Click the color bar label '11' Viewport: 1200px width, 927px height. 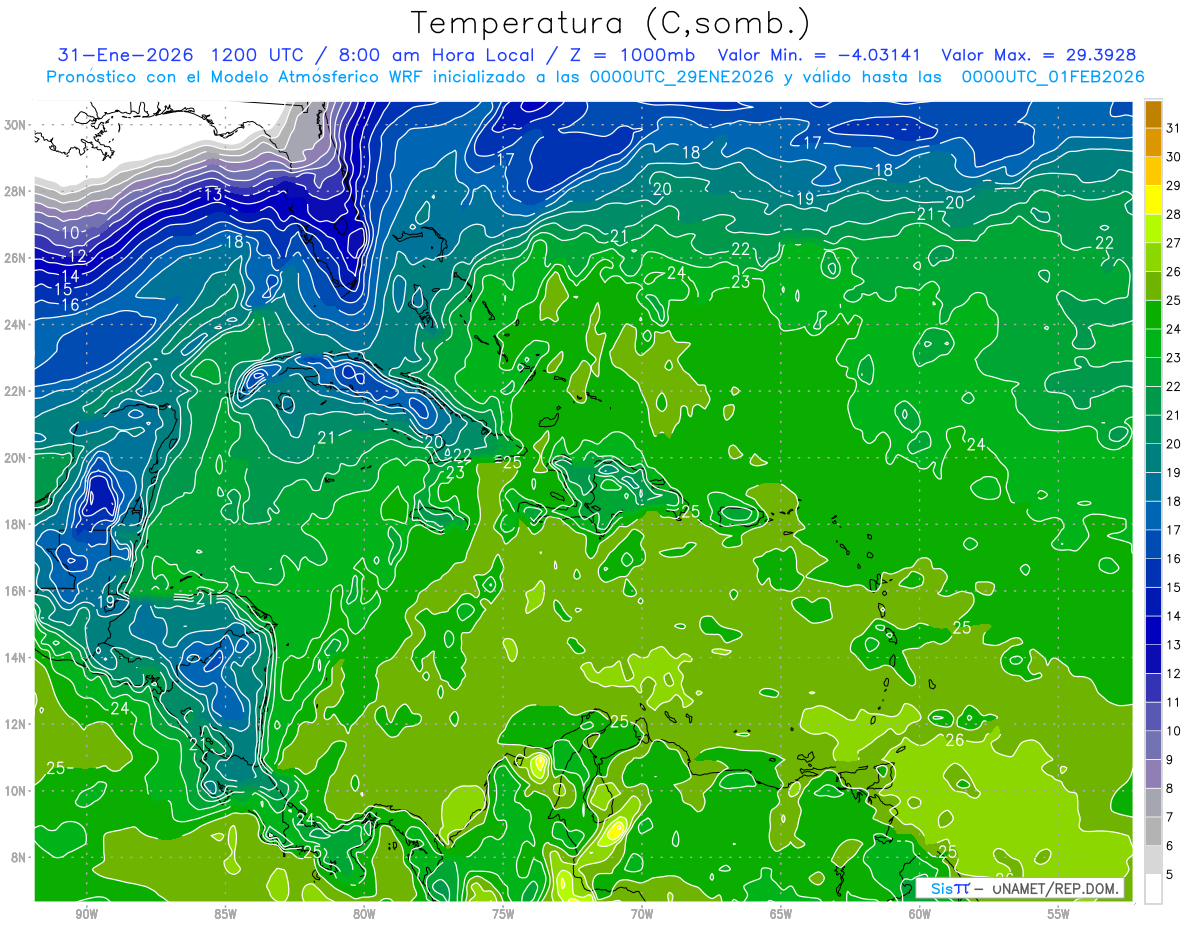click(x=1174, y=702)
